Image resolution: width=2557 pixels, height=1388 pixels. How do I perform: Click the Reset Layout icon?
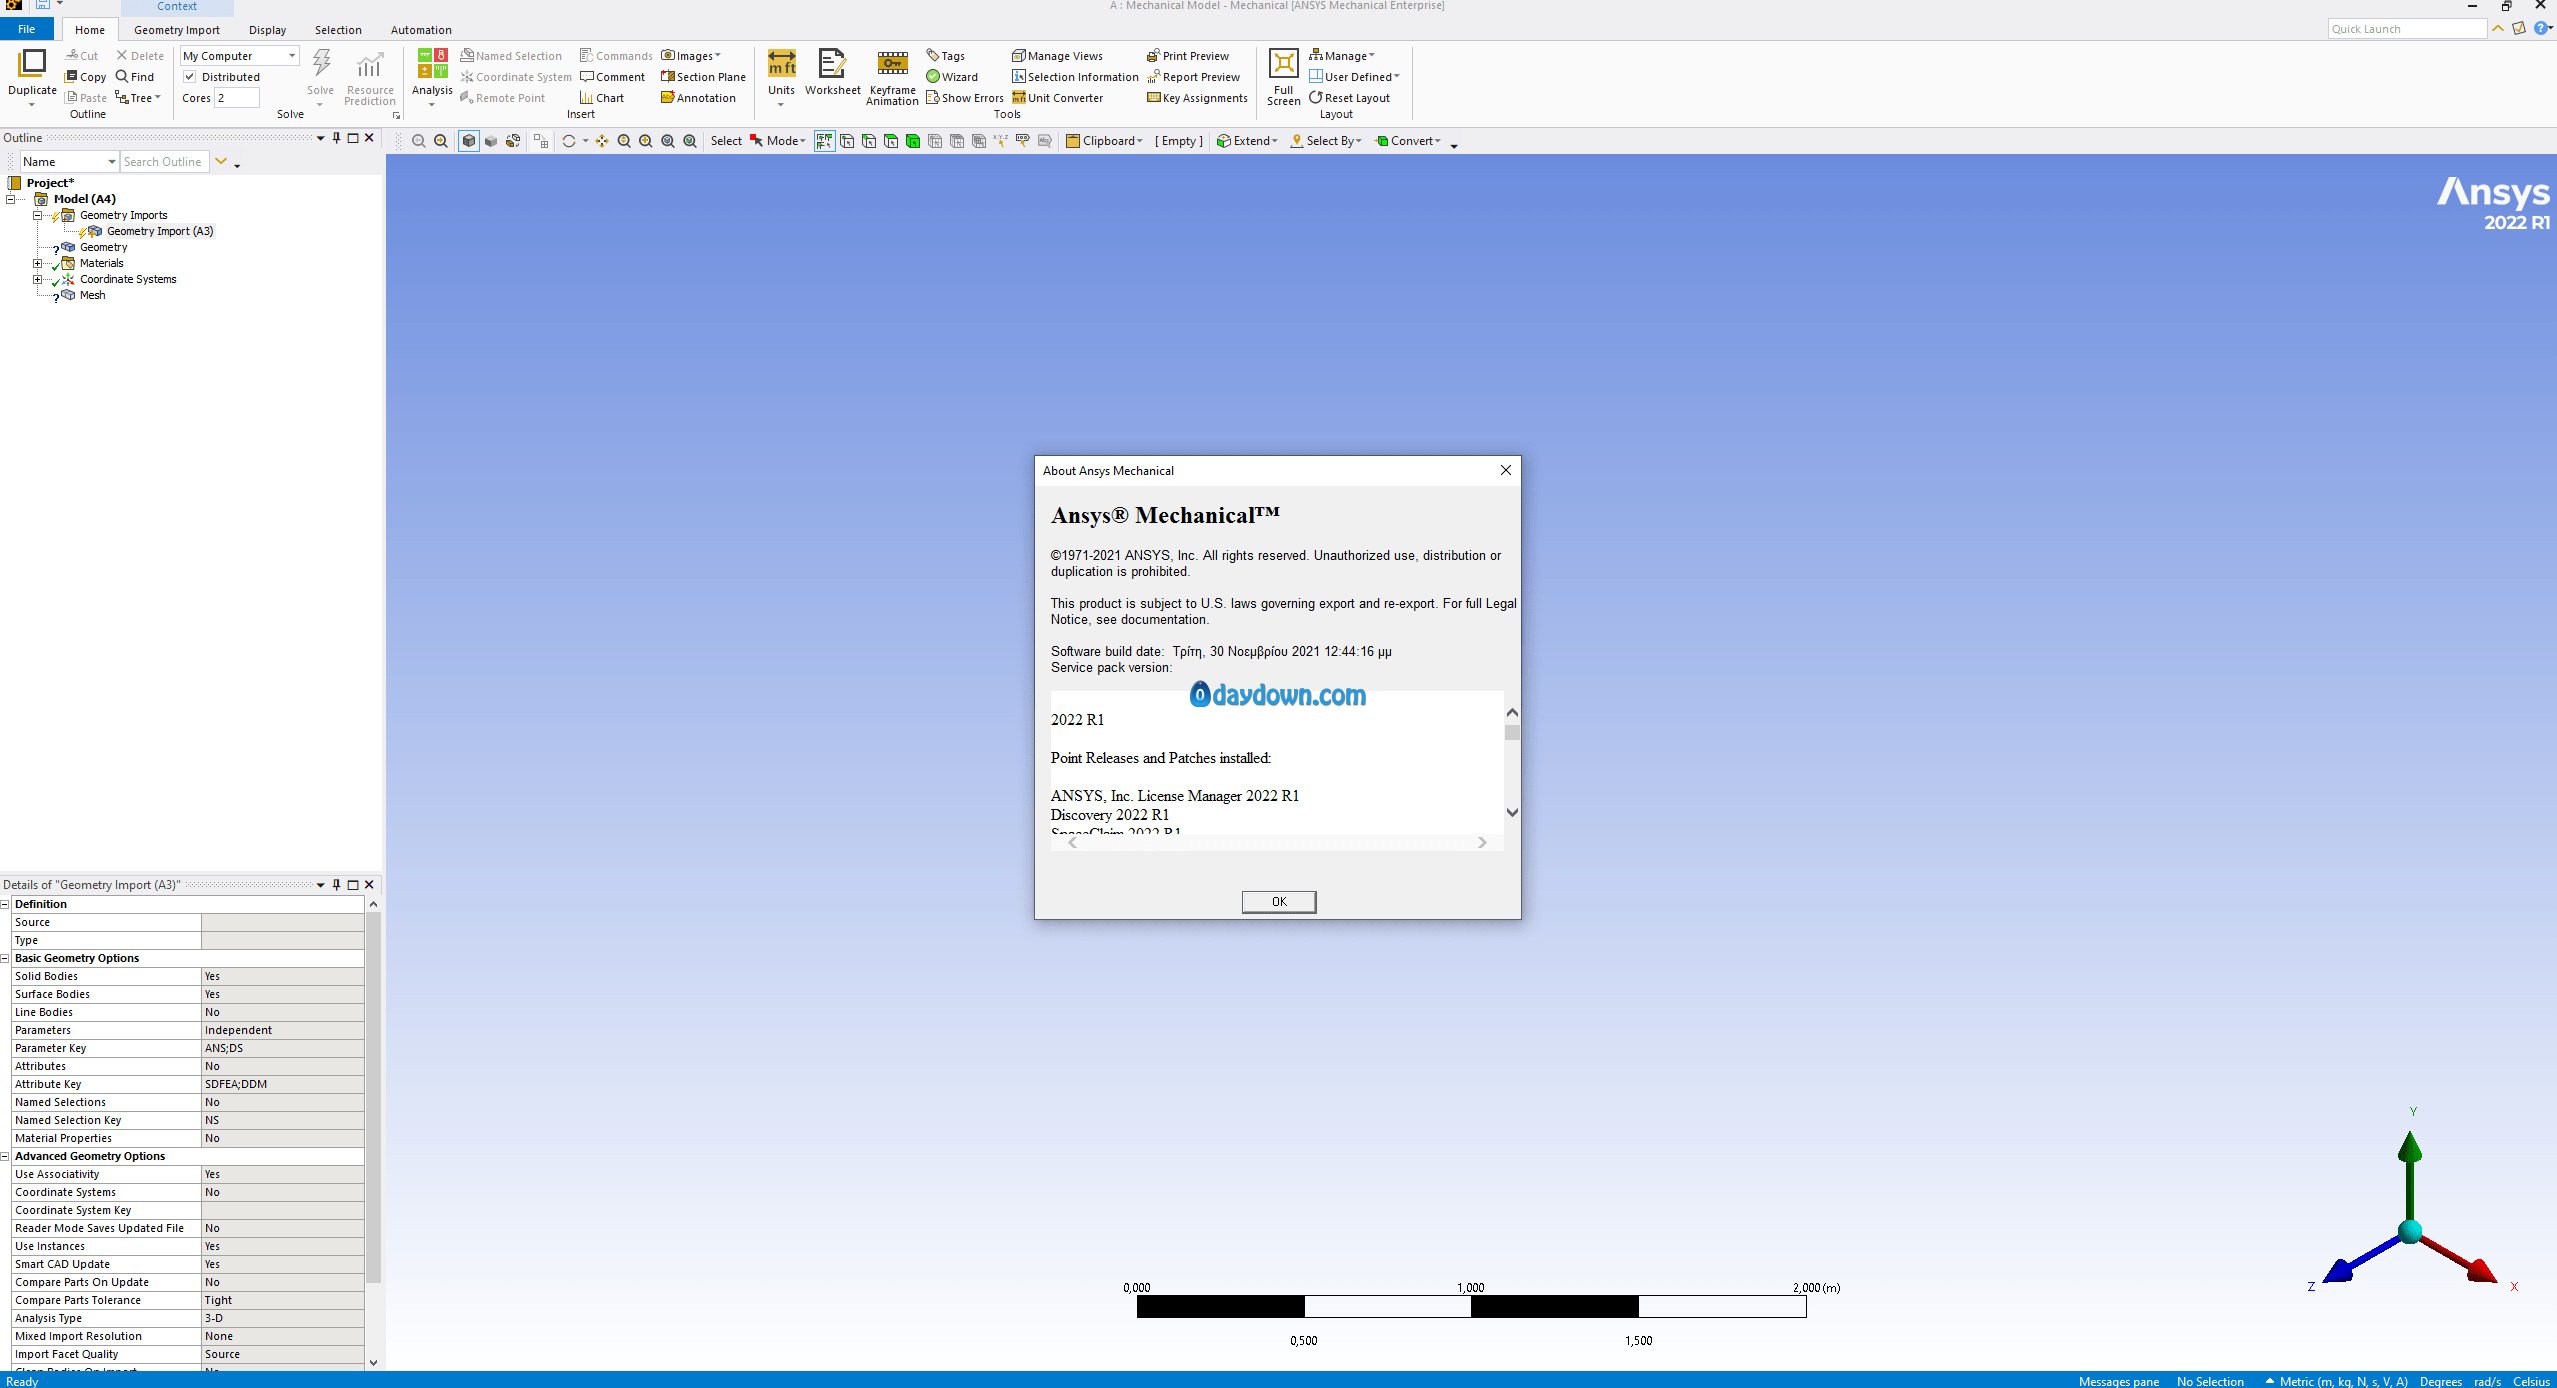[1316, 98]
